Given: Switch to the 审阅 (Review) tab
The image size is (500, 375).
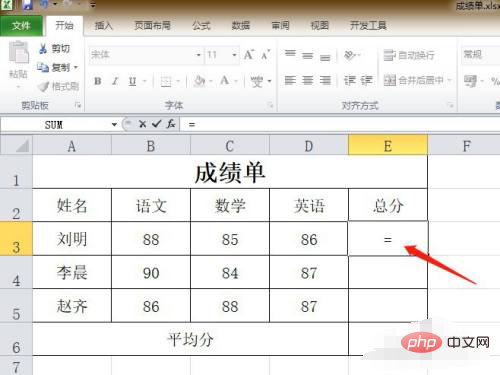Looking at the screenshot, I should [280, 26].
